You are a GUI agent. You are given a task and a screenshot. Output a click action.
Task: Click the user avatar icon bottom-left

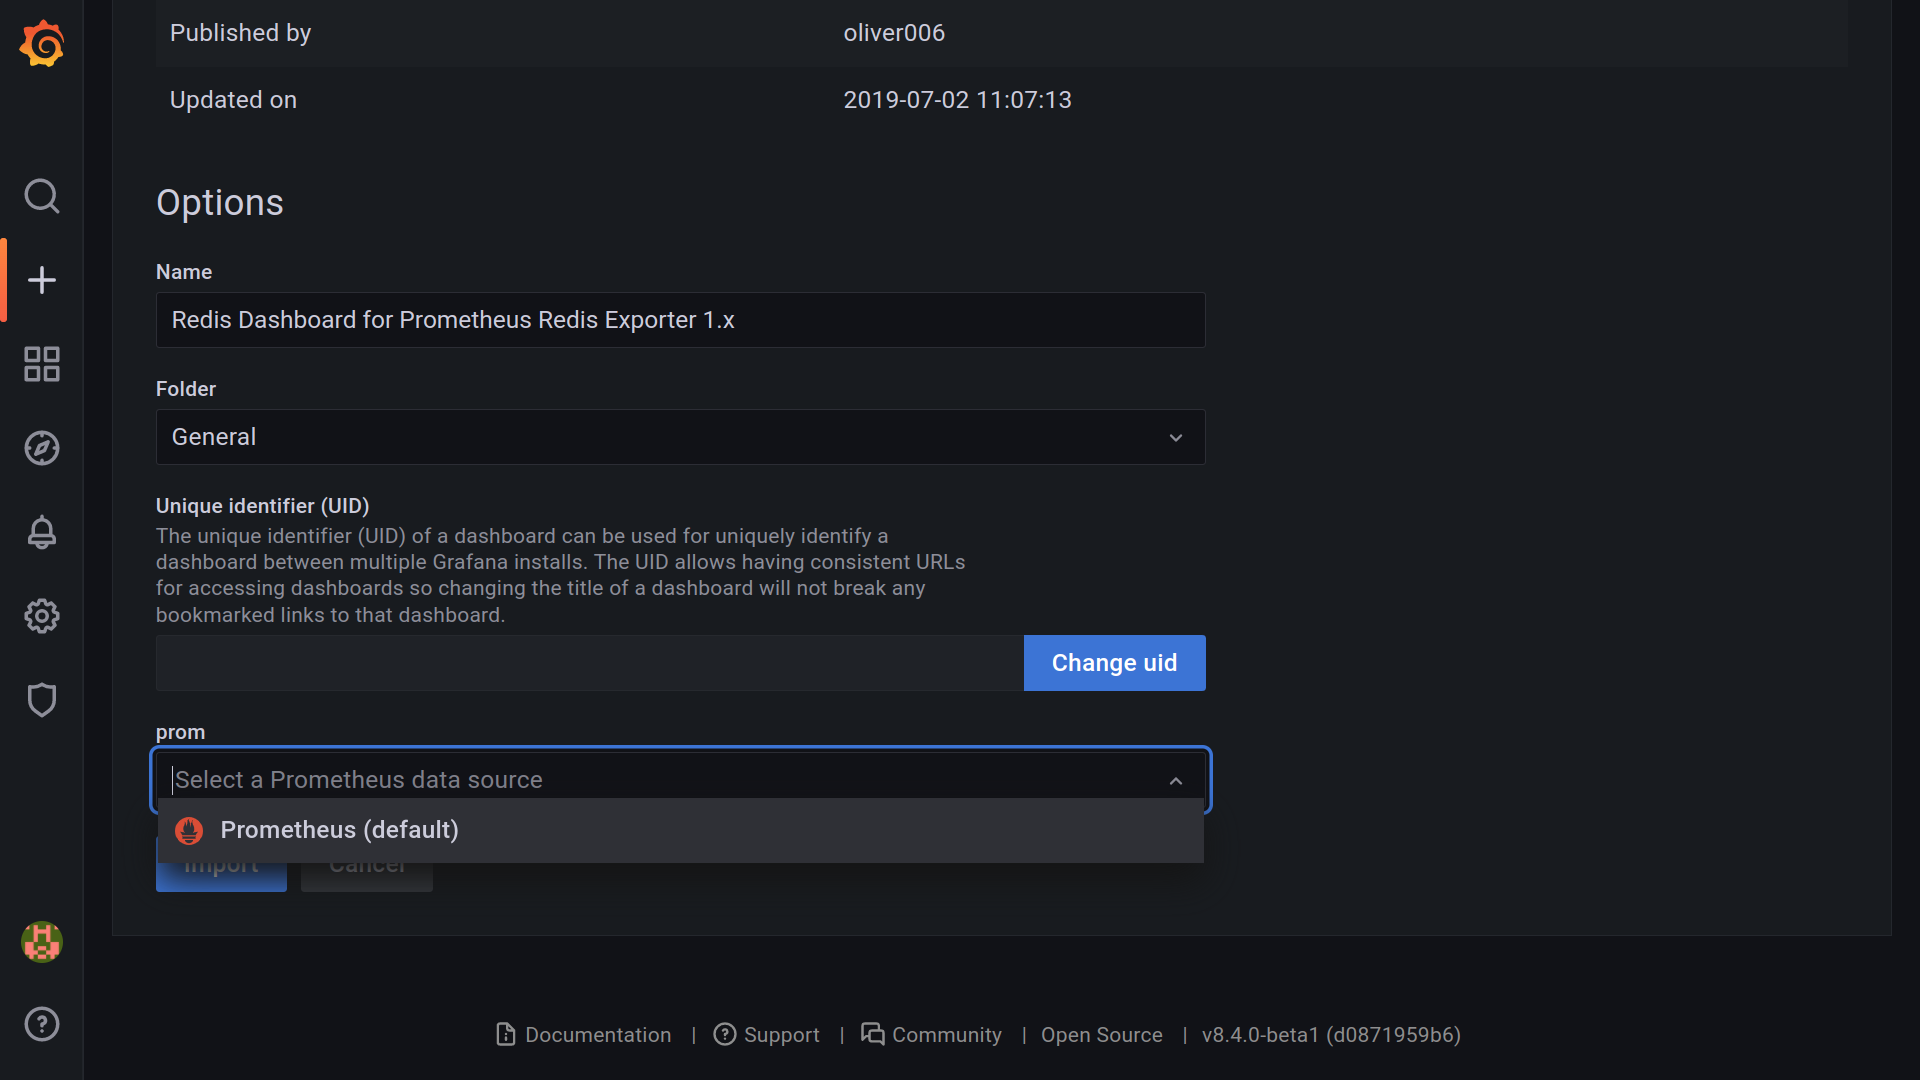[x=41, y=942]
